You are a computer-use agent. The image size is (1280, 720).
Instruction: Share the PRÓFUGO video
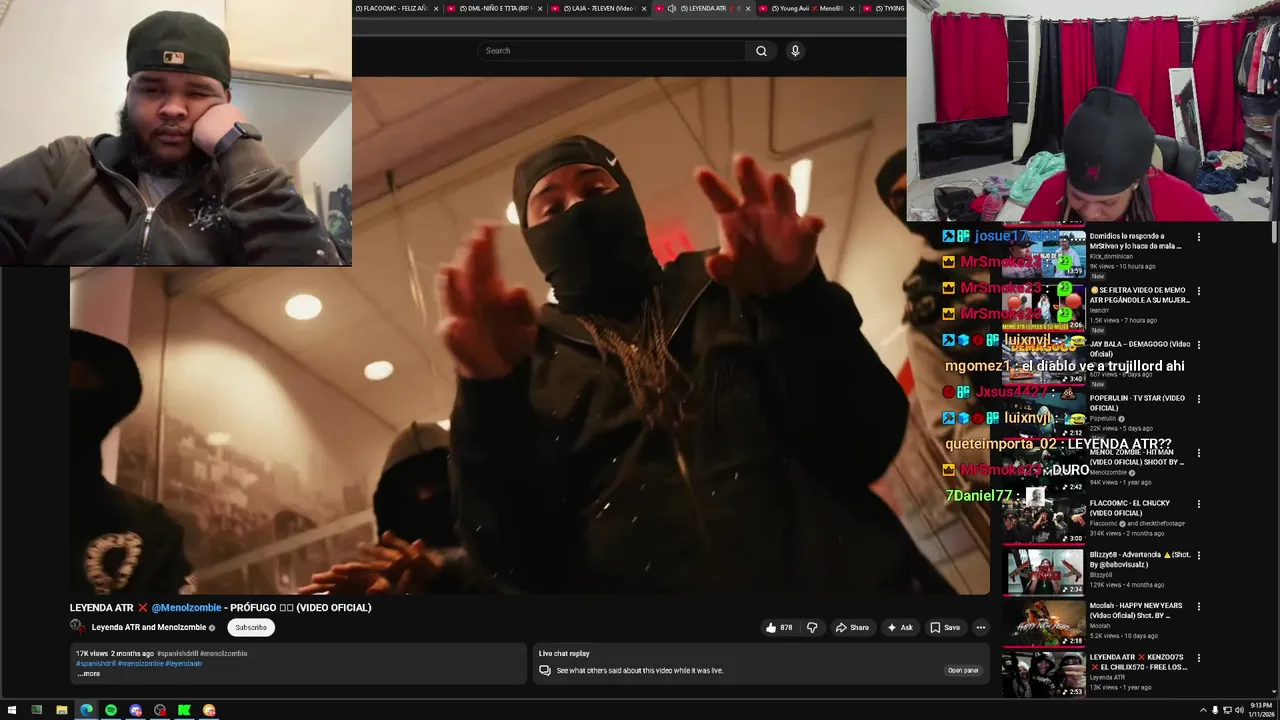click(852, 628)
